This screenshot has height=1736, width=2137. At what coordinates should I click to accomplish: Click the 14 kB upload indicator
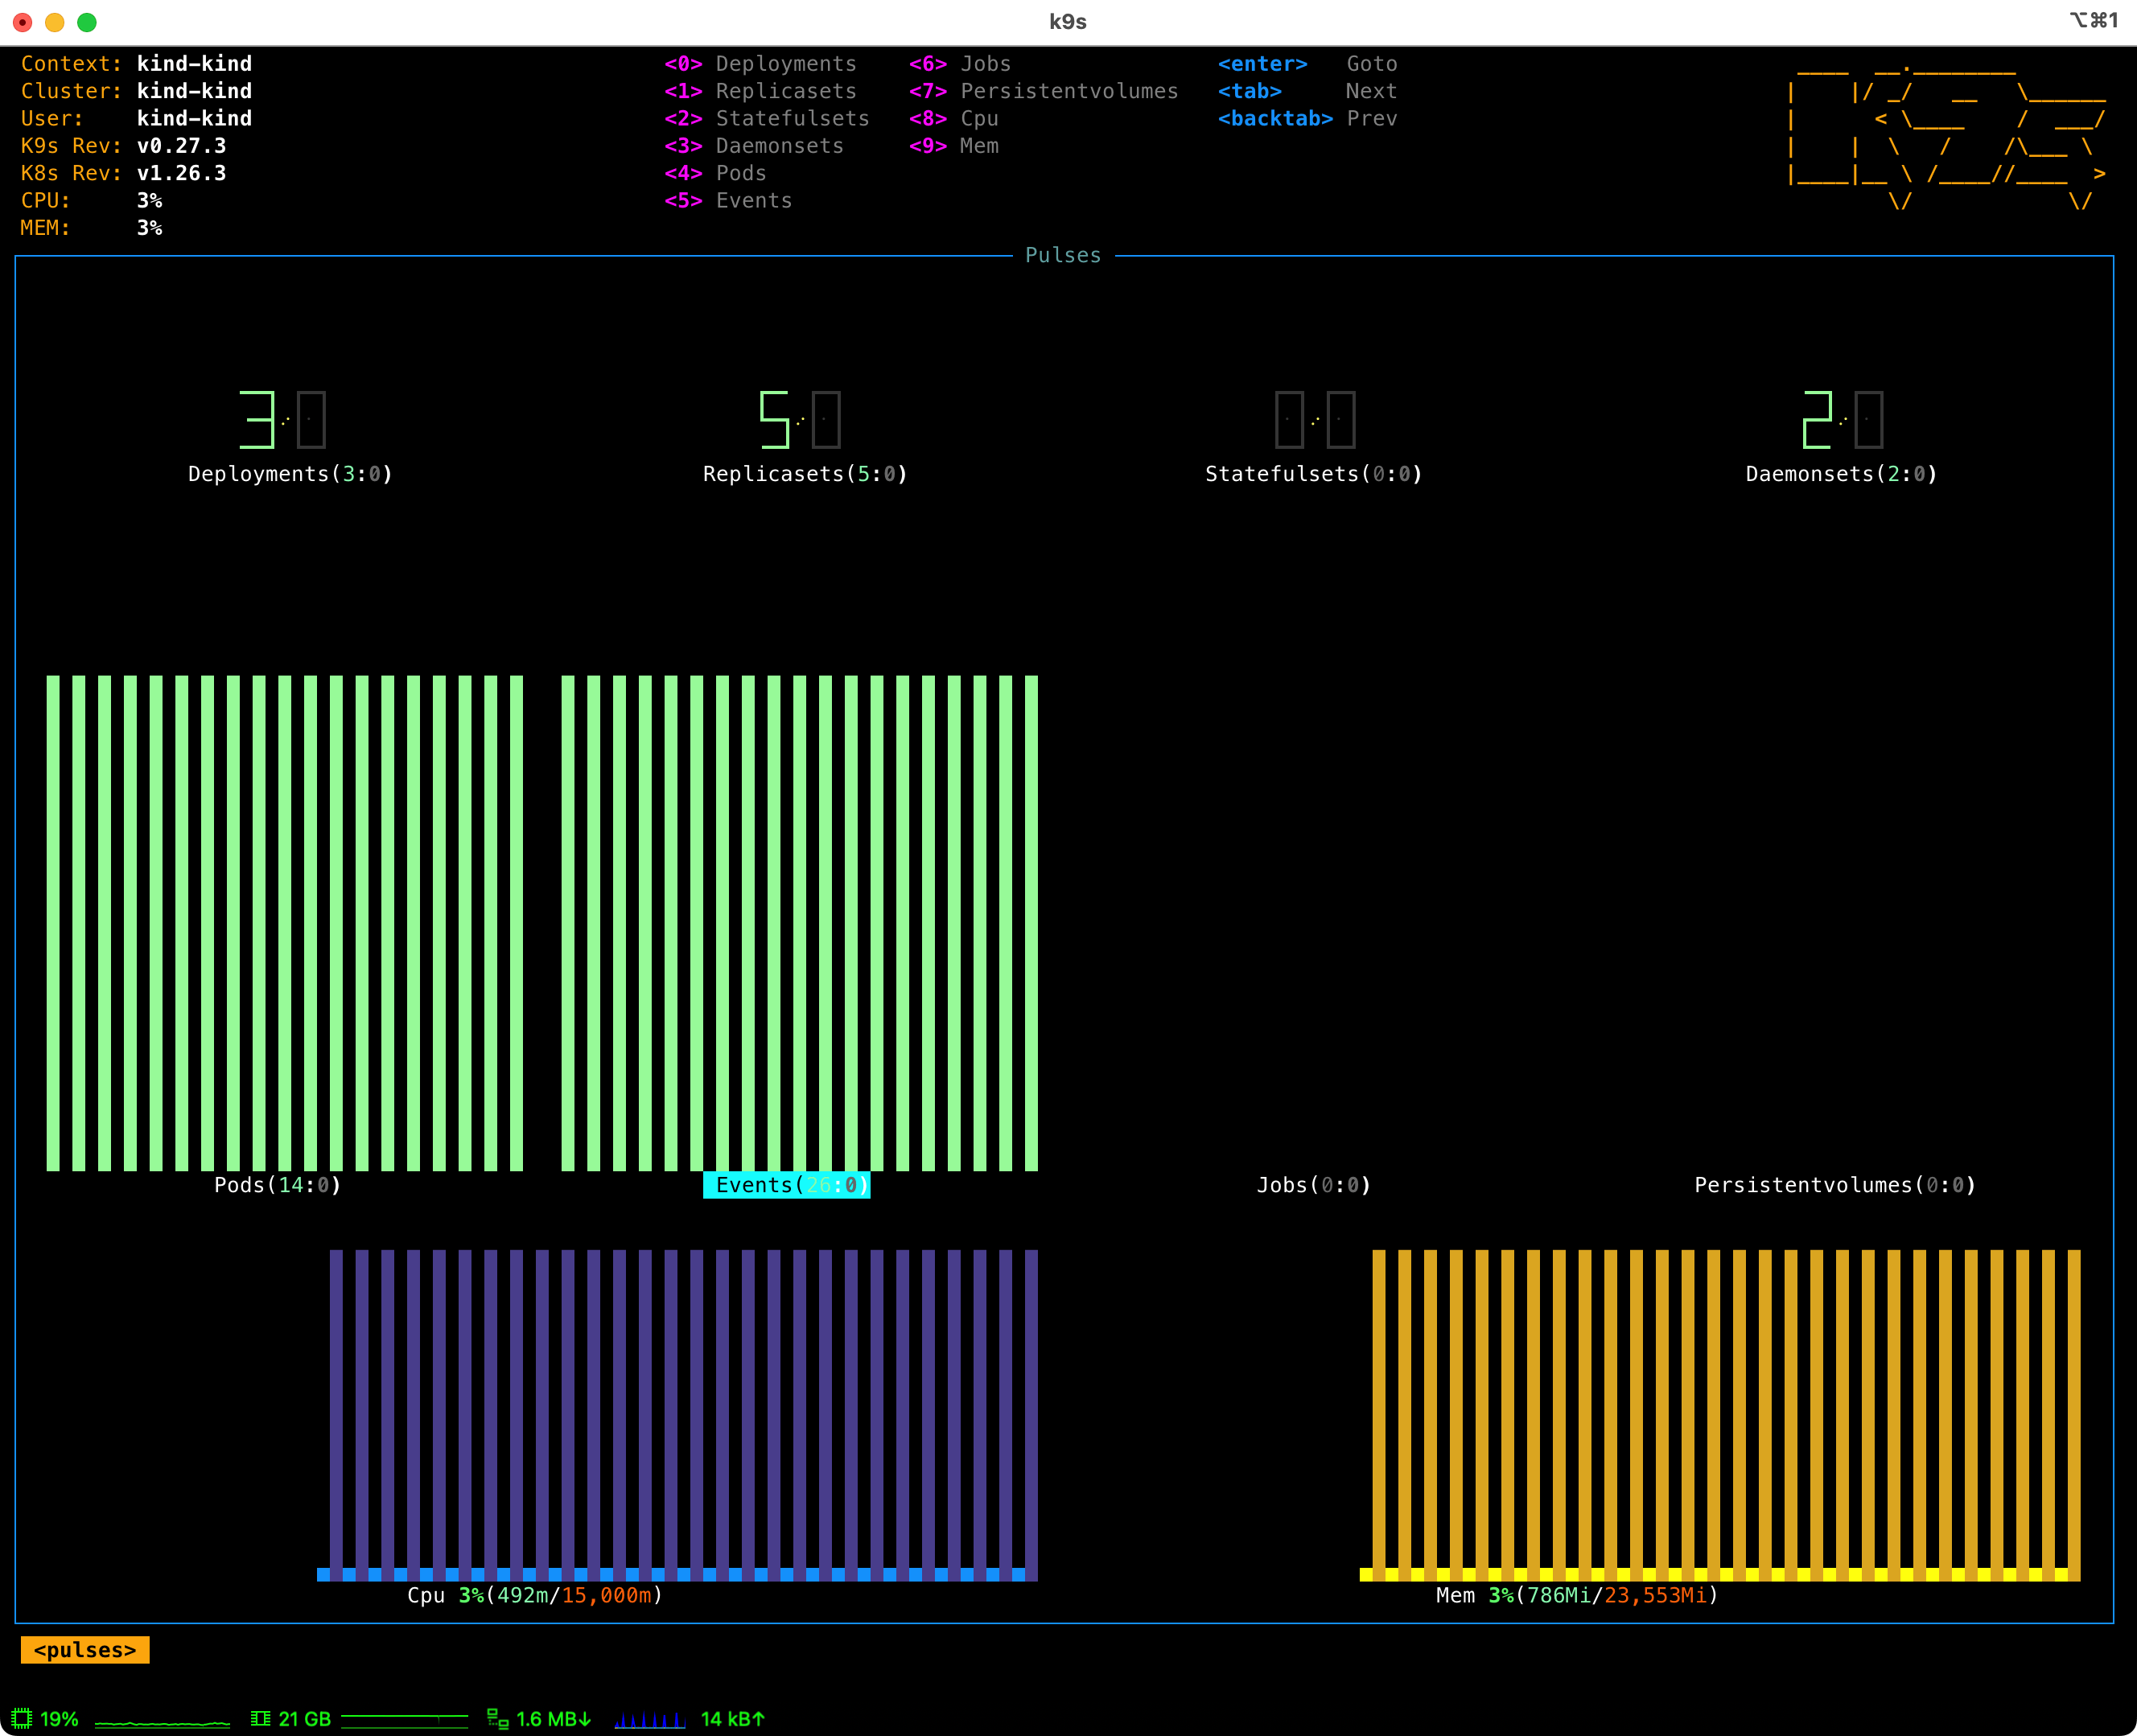[x=733, y=1718]
